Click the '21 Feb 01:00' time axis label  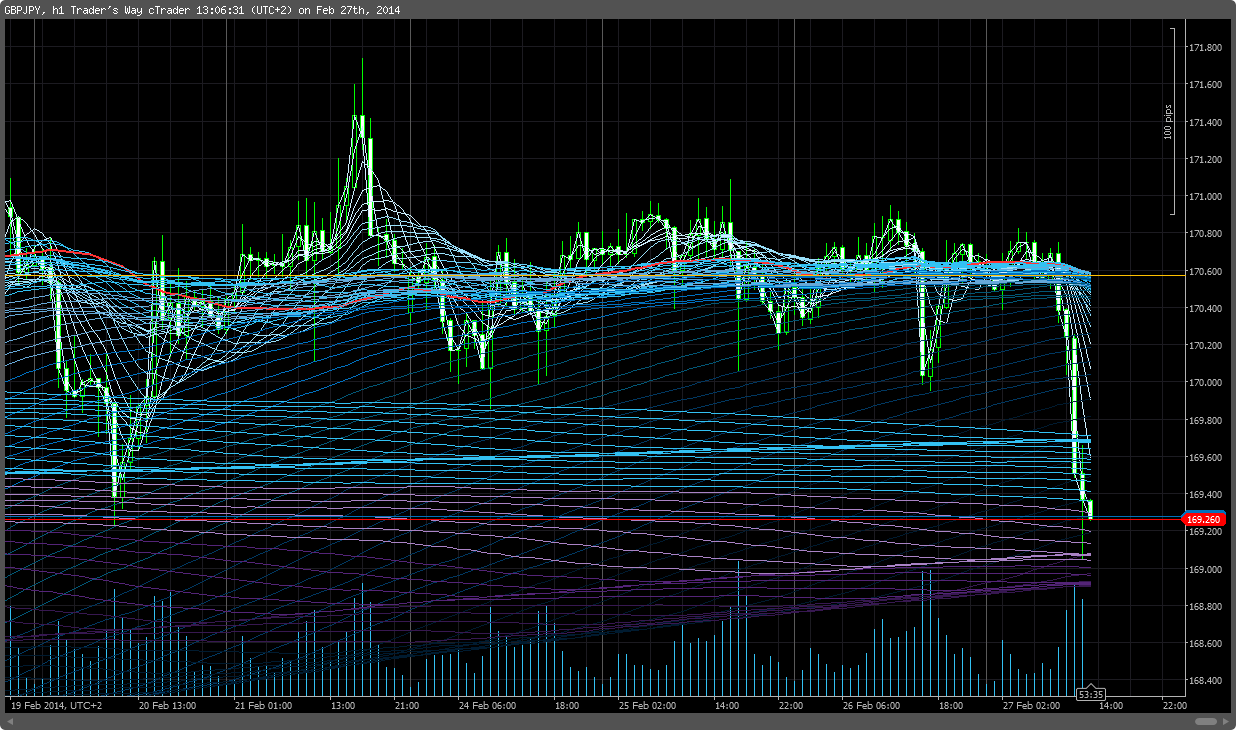pos(265,706)
